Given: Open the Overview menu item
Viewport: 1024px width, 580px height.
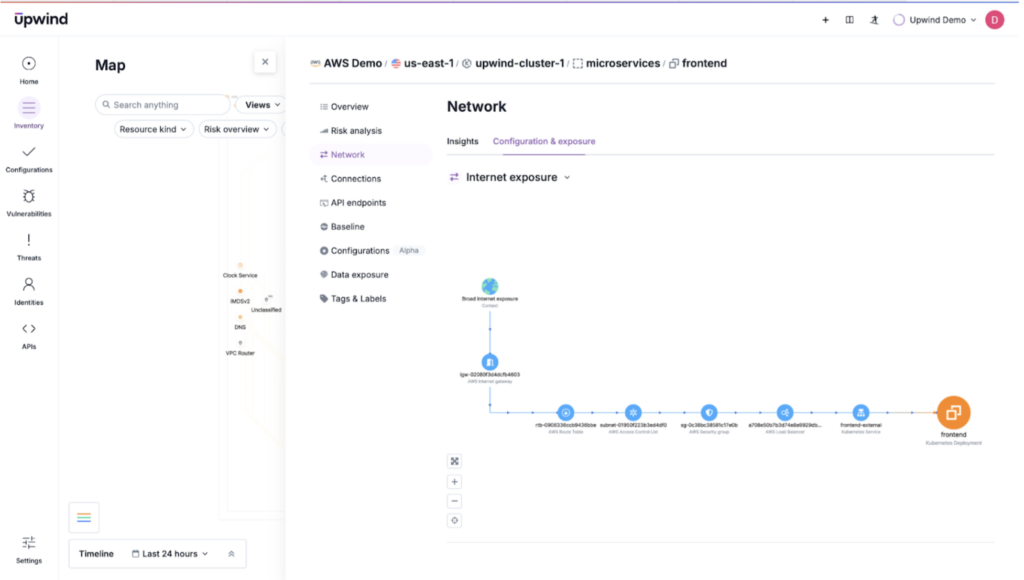Looking at the screenshot, I should pos(371,106).
